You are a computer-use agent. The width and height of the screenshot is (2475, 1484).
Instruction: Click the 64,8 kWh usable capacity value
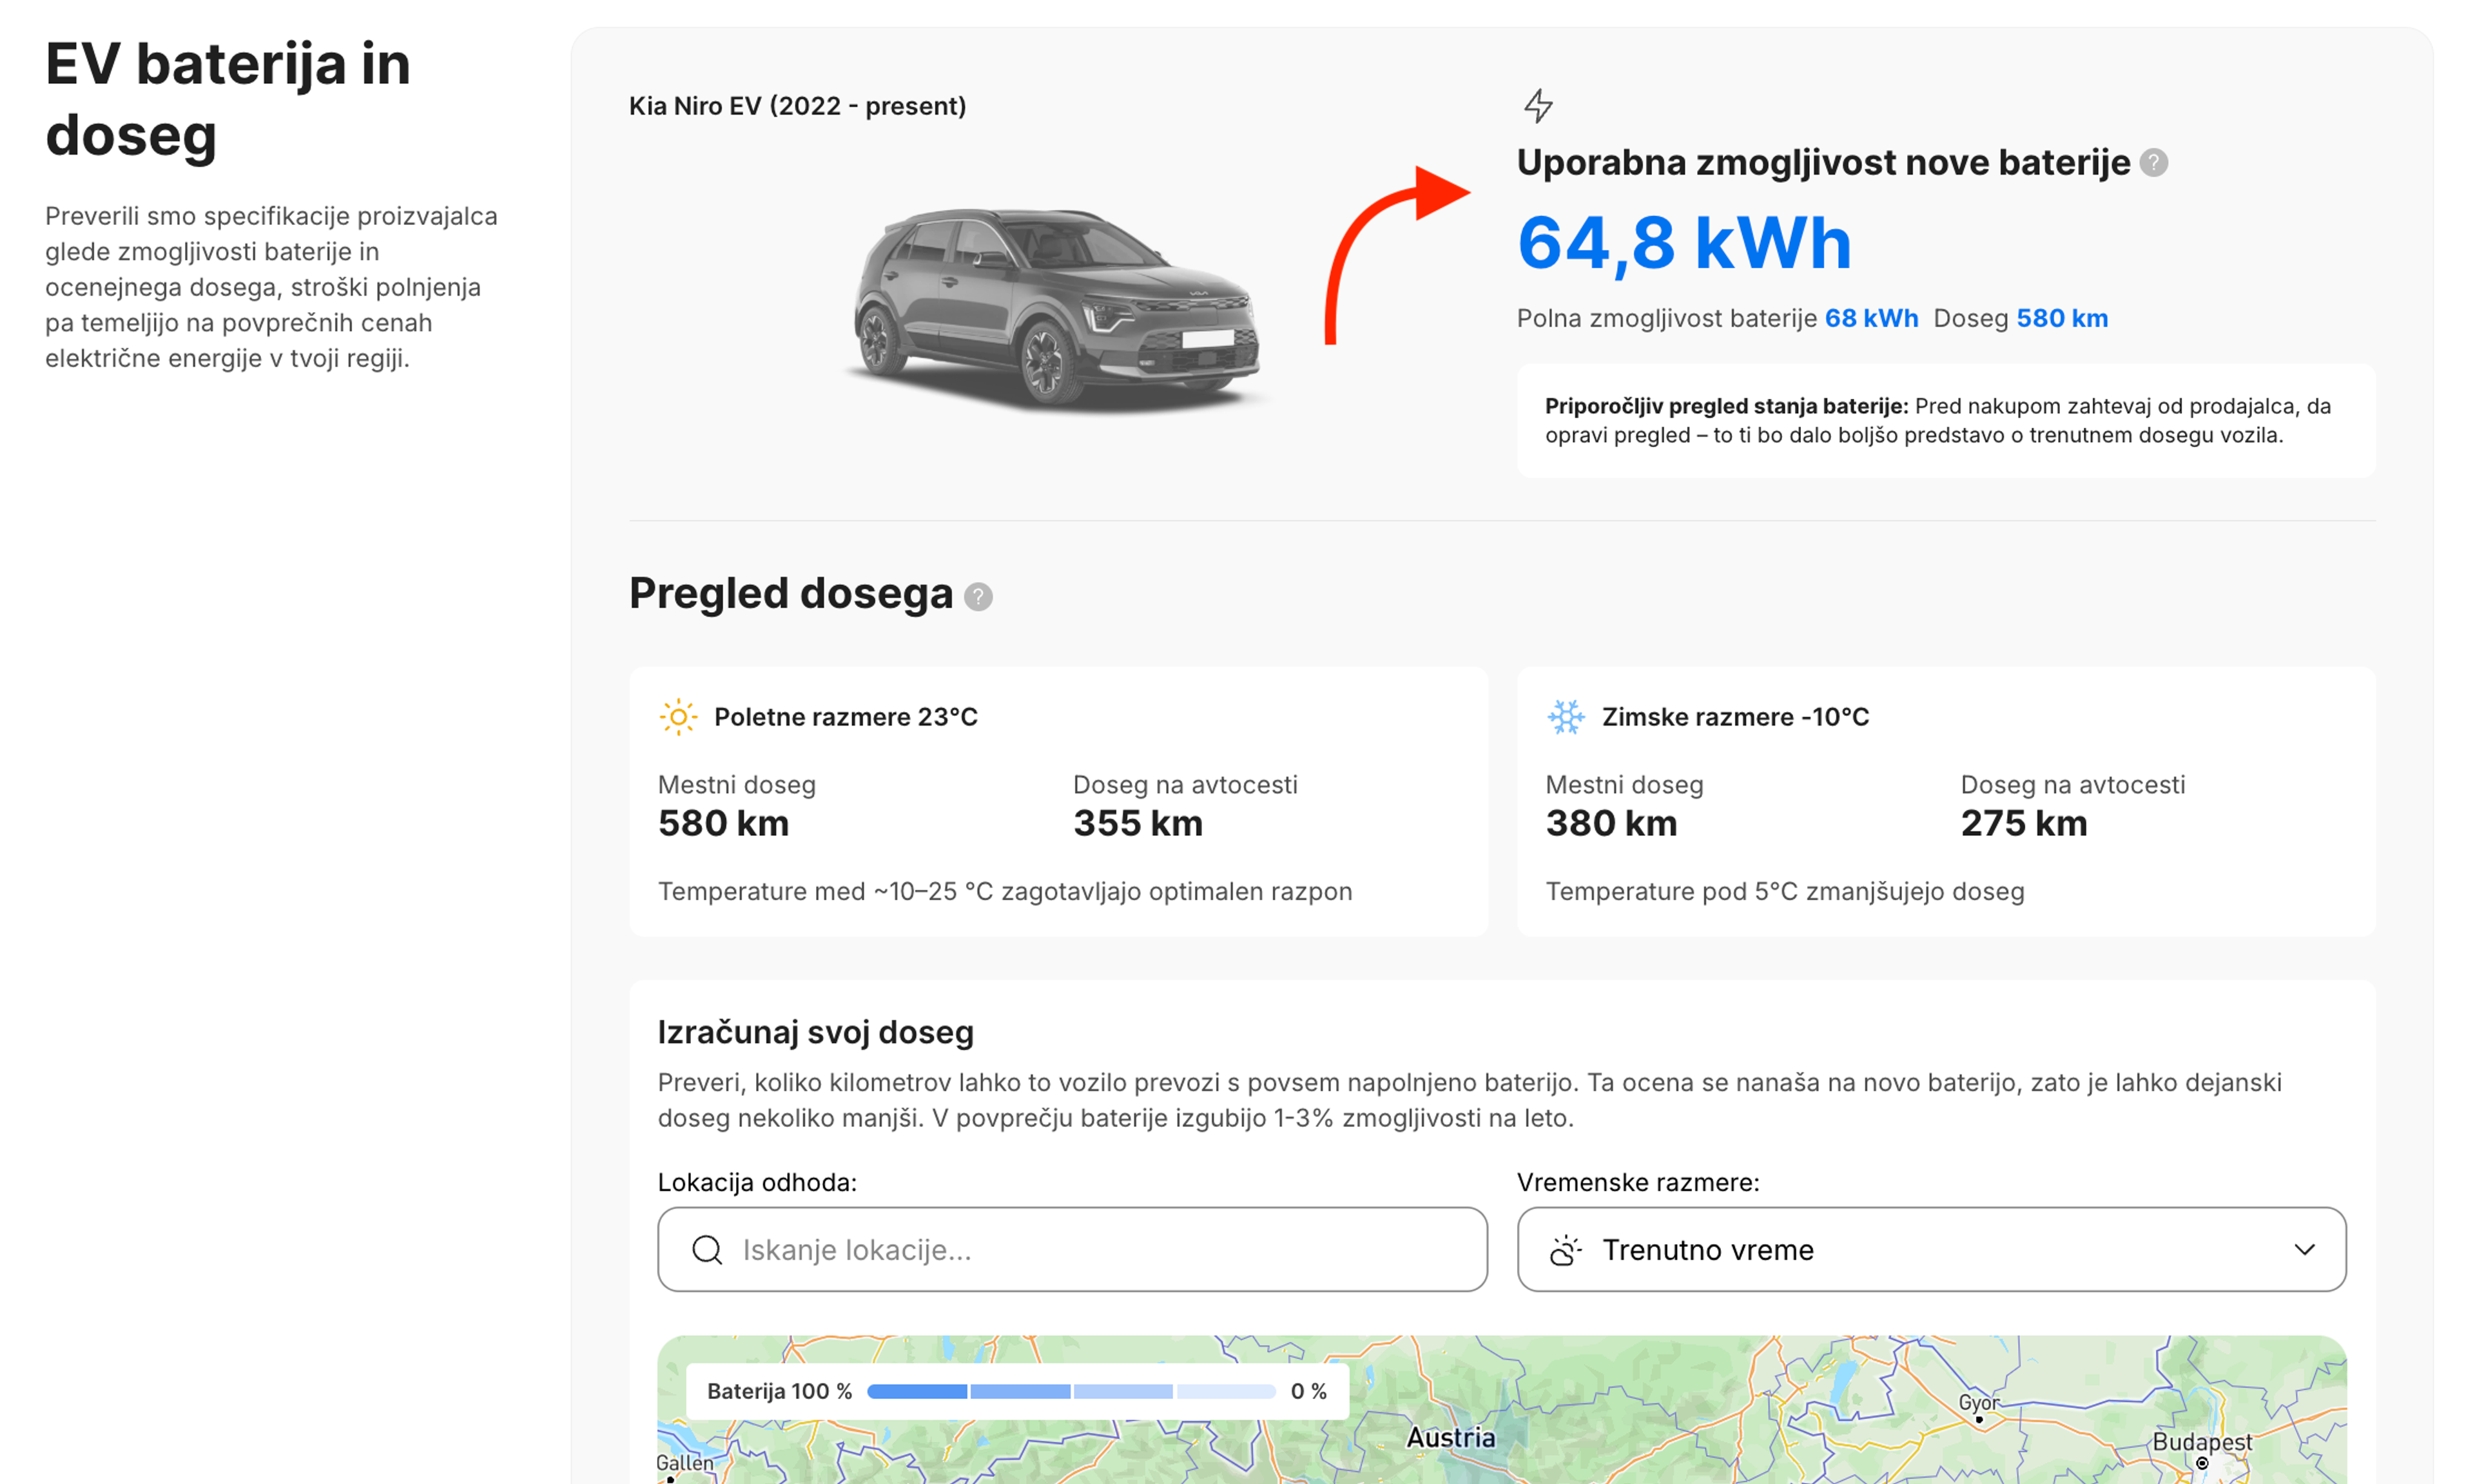[x=1684, y=243]
